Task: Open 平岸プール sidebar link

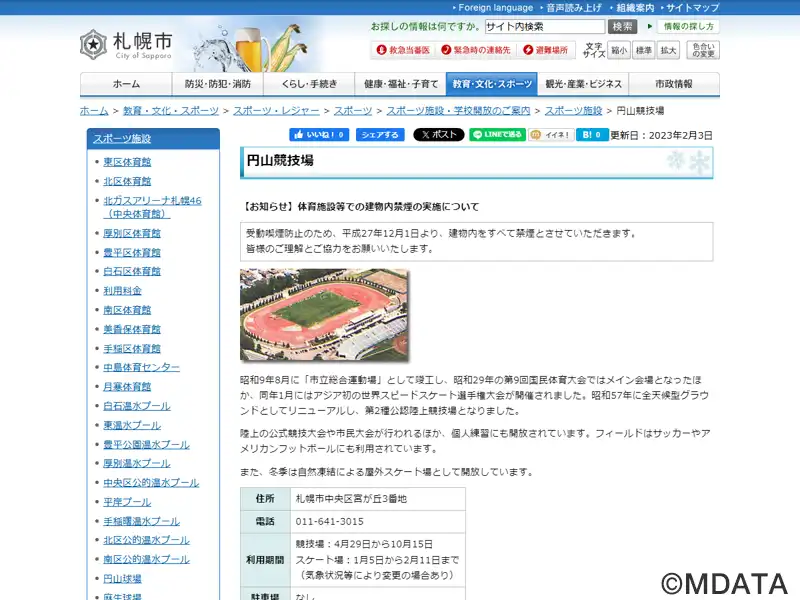Action: click(127, 502)
